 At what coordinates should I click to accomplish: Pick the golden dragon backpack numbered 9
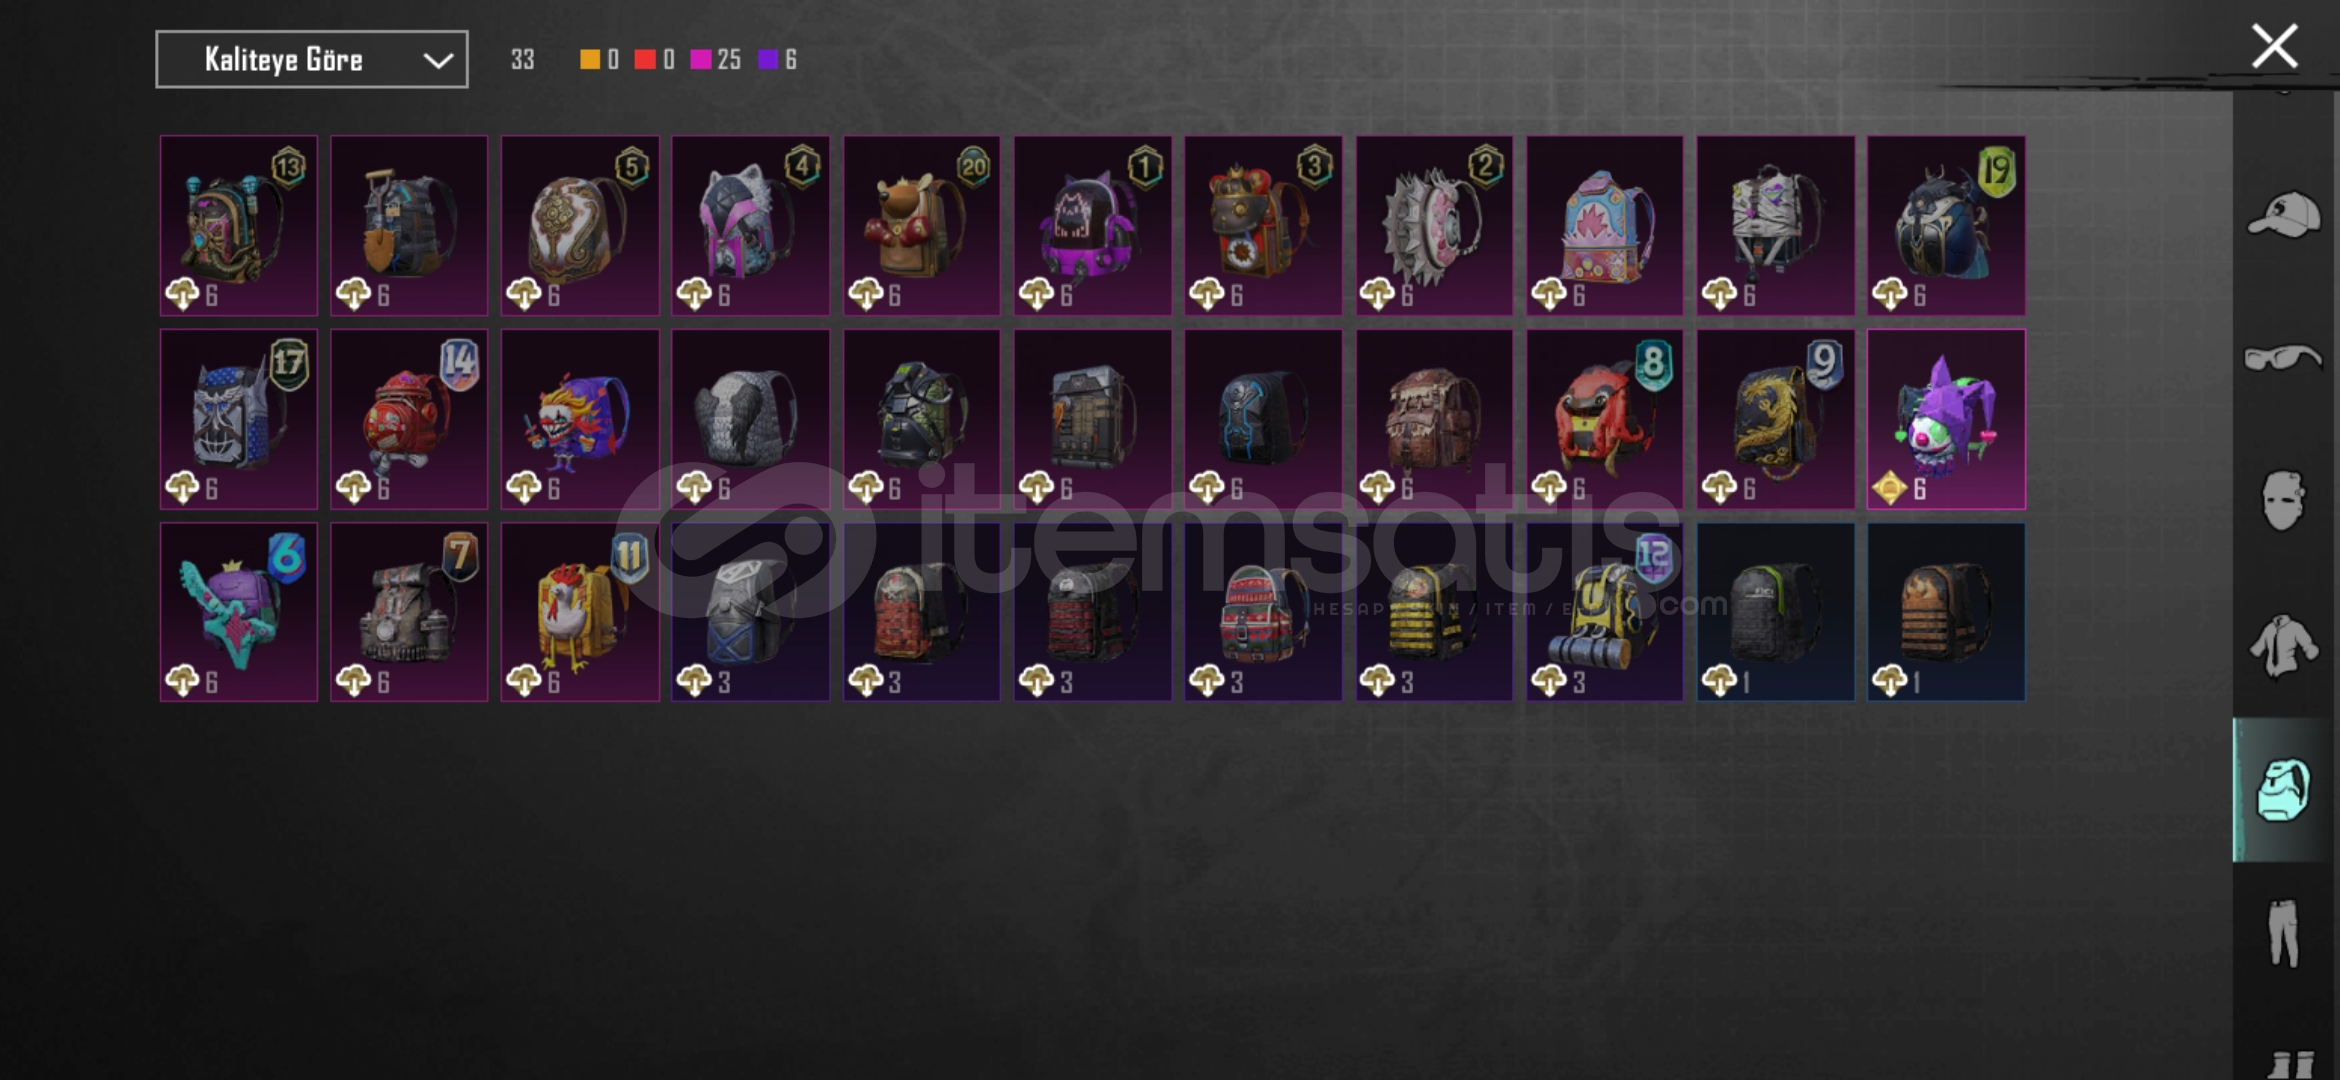click(1775, 419)
